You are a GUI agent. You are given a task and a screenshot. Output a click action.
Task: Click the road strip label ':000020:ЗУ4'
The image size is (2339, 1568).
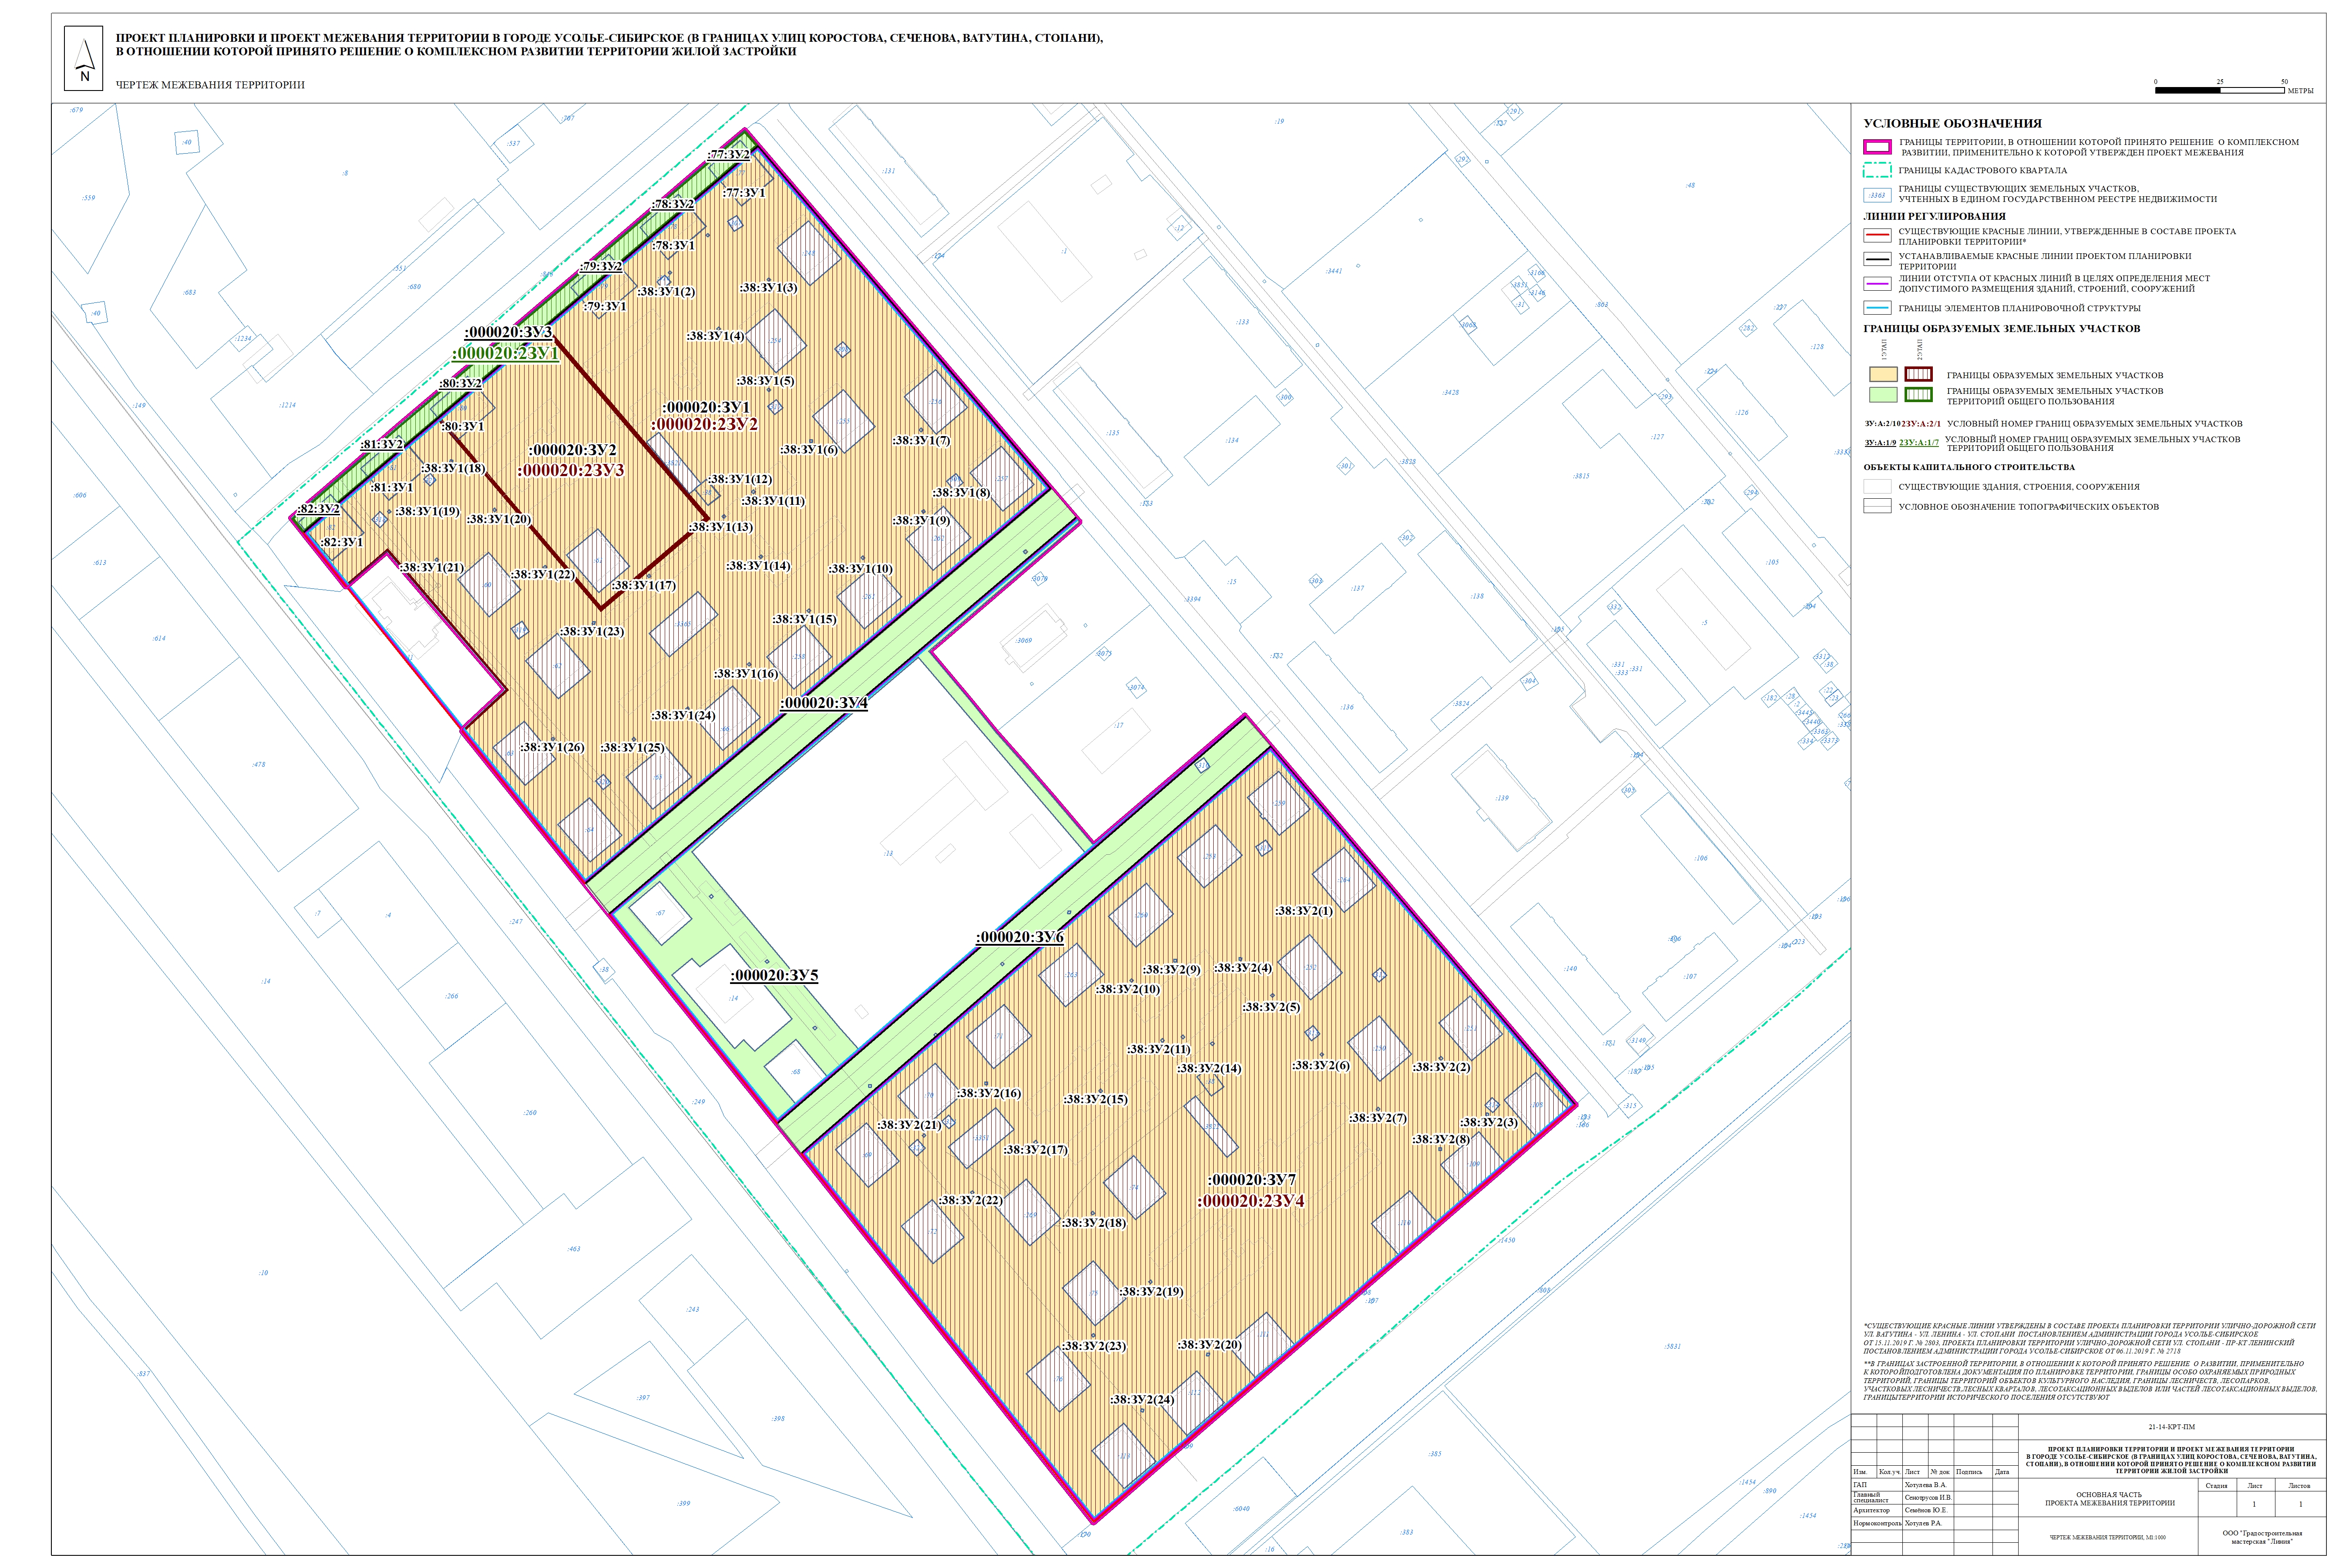[x=824, y=703]
